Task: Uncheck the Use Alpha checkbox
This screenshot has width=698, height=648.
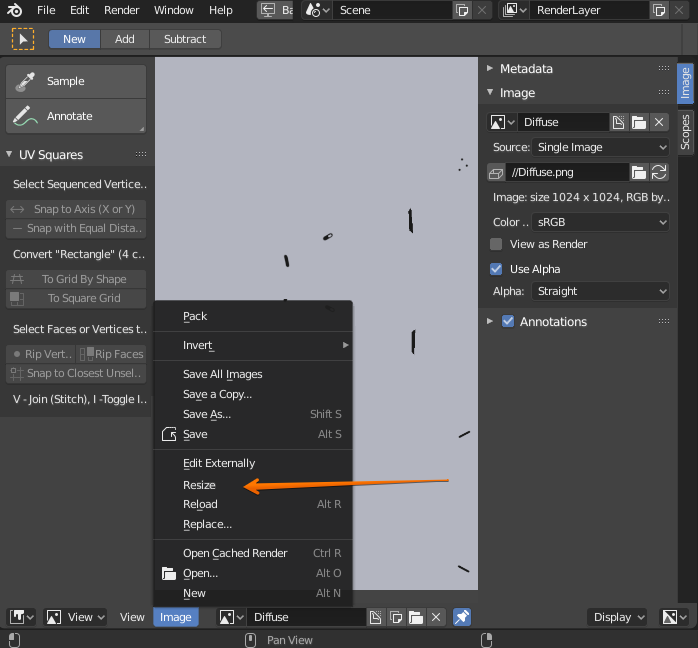Action: click(496, 269)
